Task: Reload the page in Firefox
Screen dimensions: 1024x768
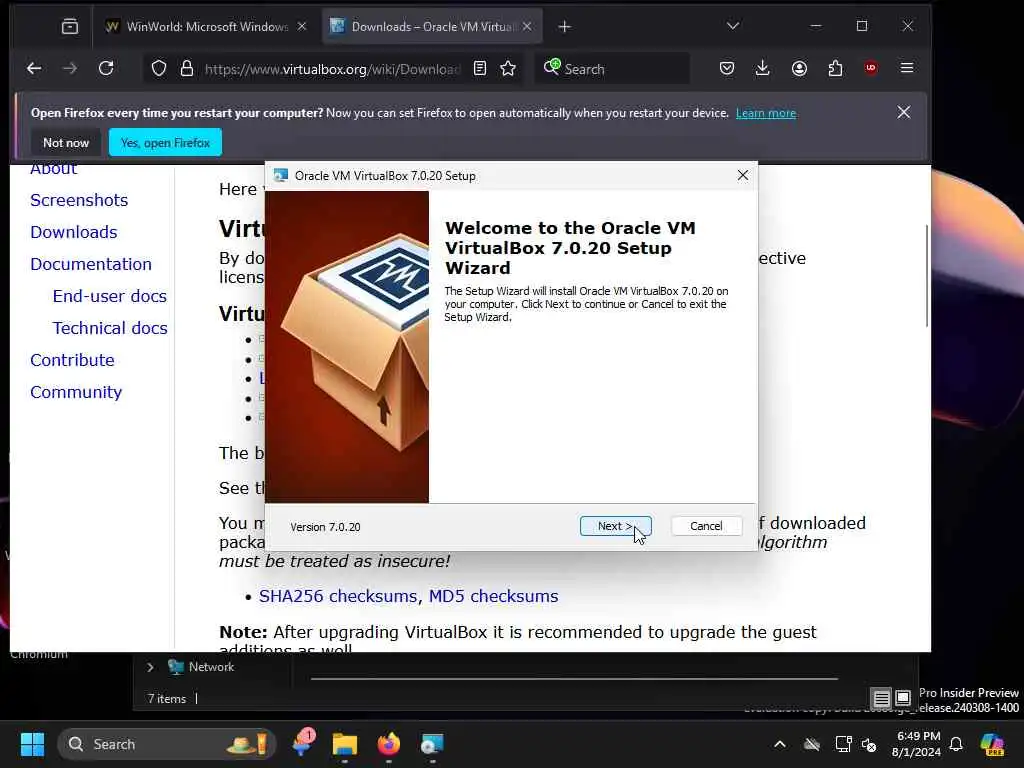Action: tap(106, 69)
